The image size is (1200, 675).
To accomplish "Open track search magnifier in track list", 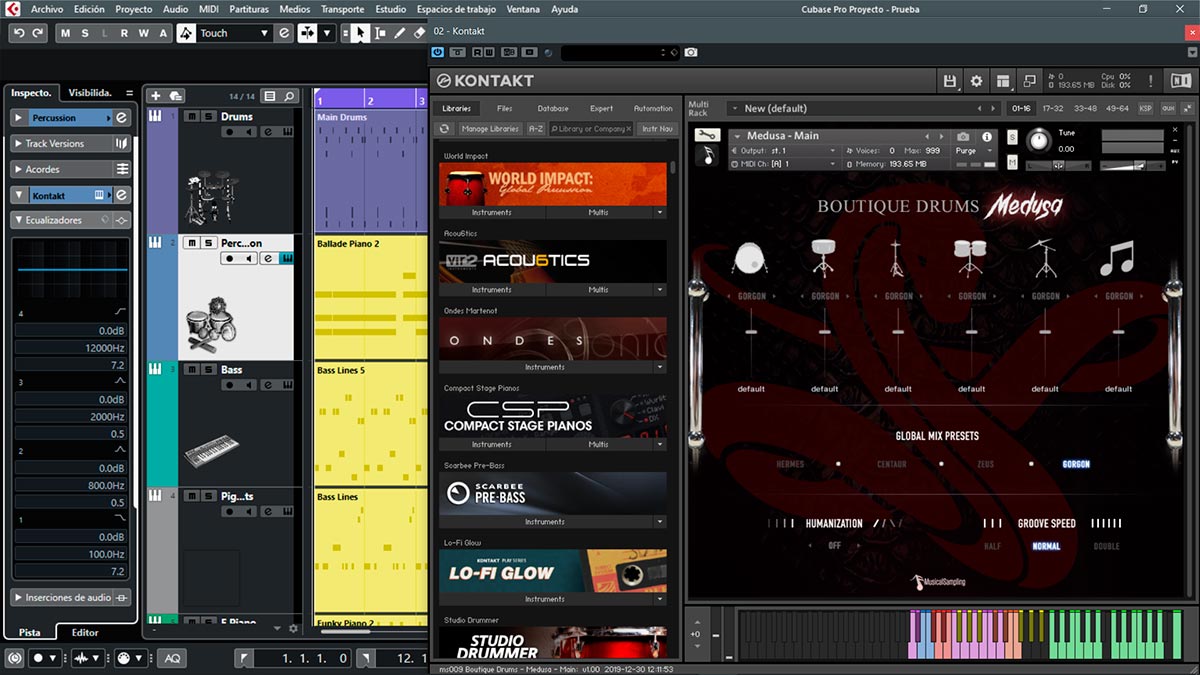I will pyautogui.click(x=289, y=96).
